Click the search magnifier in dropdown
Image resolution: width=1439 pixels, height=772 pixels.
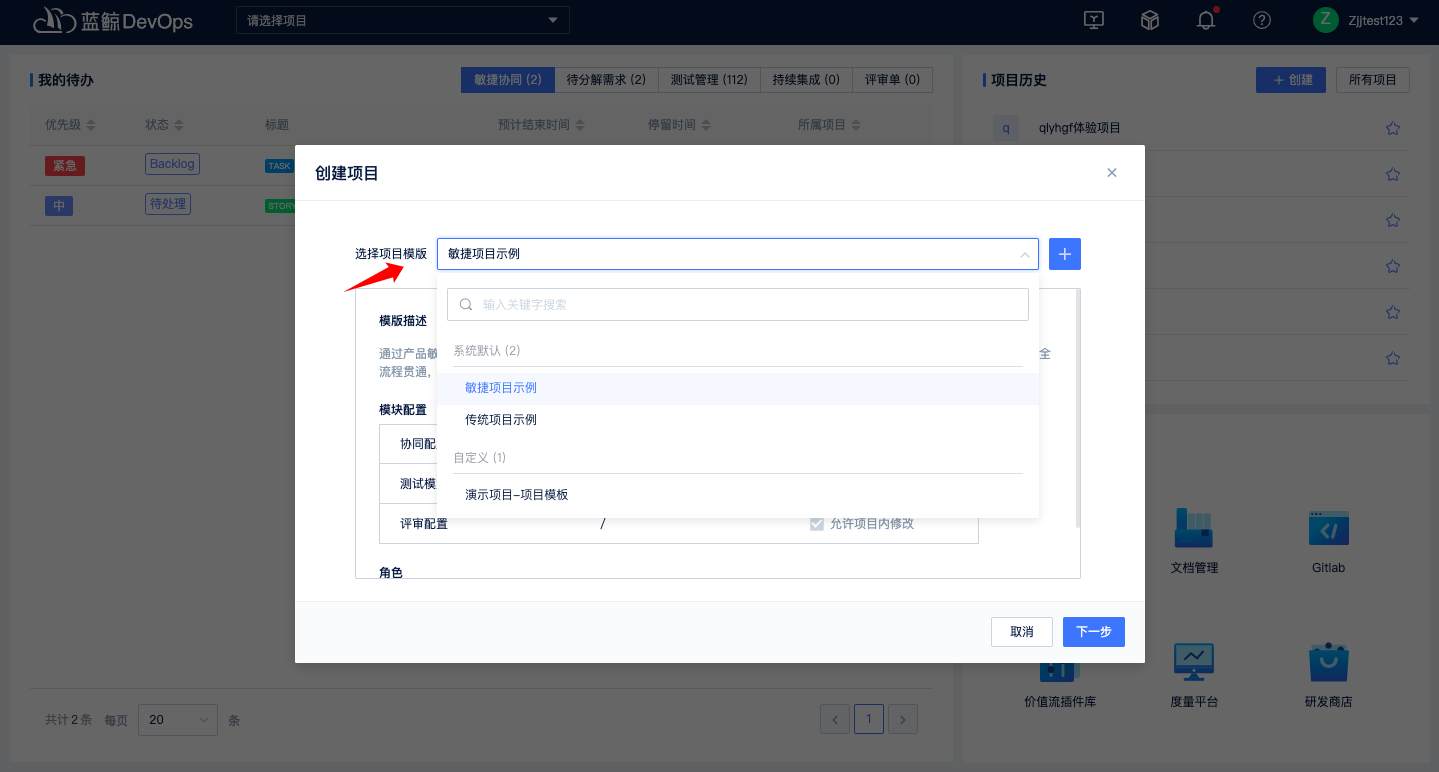466,305
